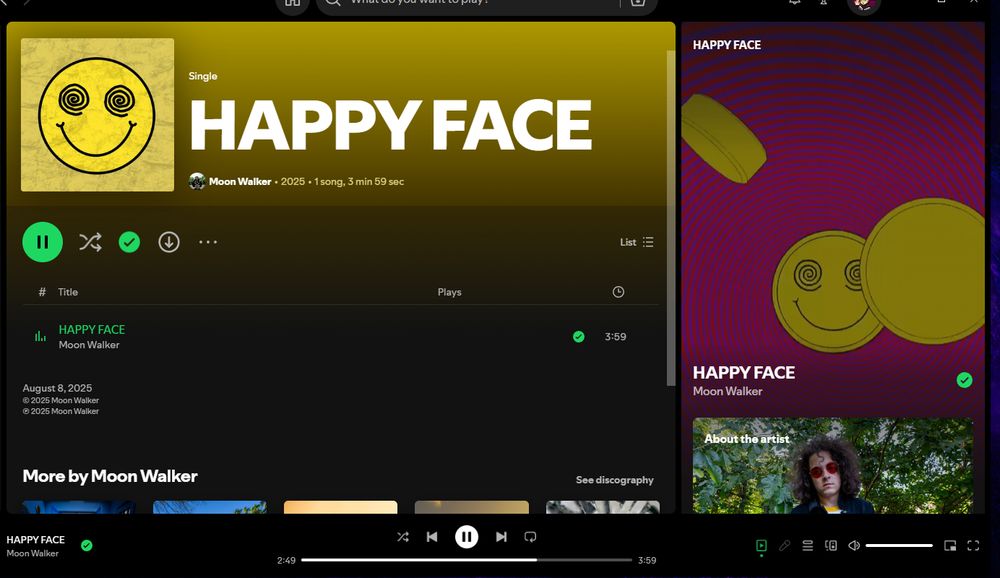Viewport: 1000px width, 578px height.
Task: Open the Connect to a device menu
Action: point(830,545)
